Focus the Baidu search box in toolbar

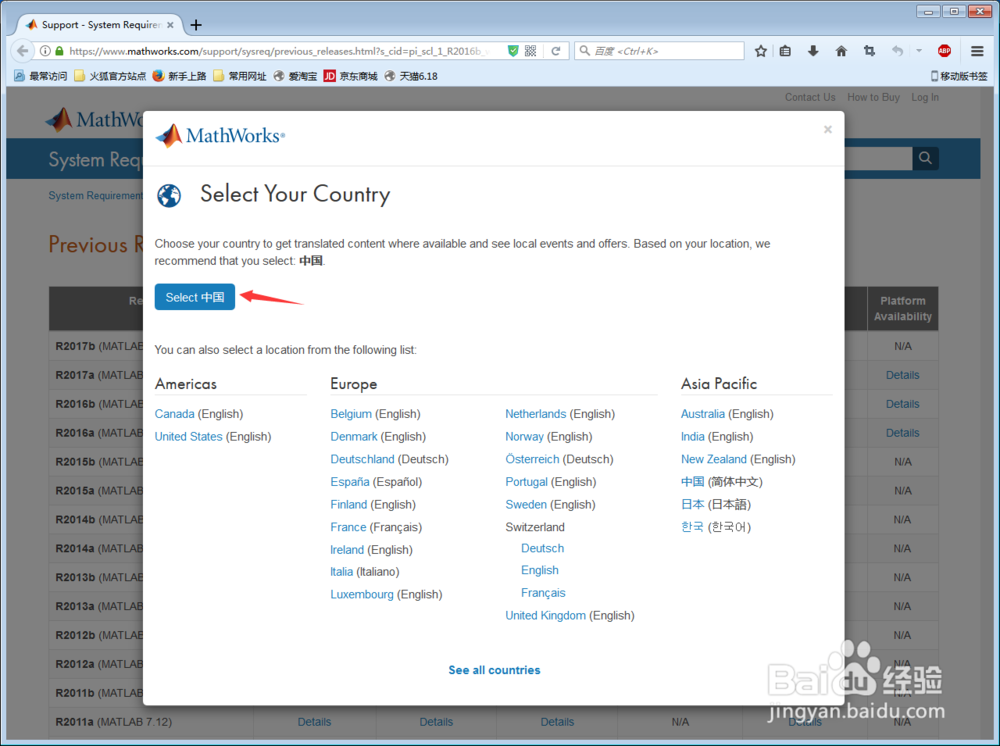[660, 51]
